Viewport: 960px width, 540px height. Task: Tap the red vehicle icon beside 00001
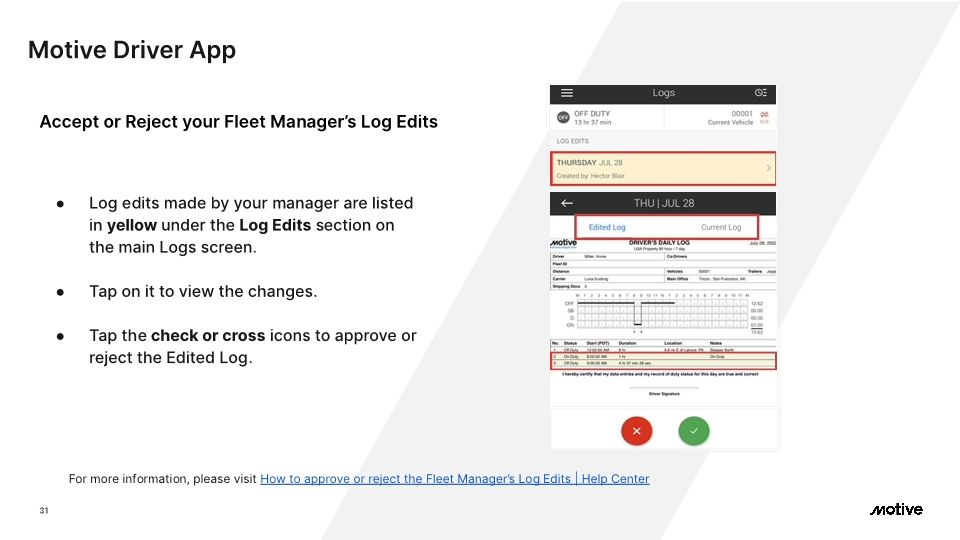[x=764, y=114]
